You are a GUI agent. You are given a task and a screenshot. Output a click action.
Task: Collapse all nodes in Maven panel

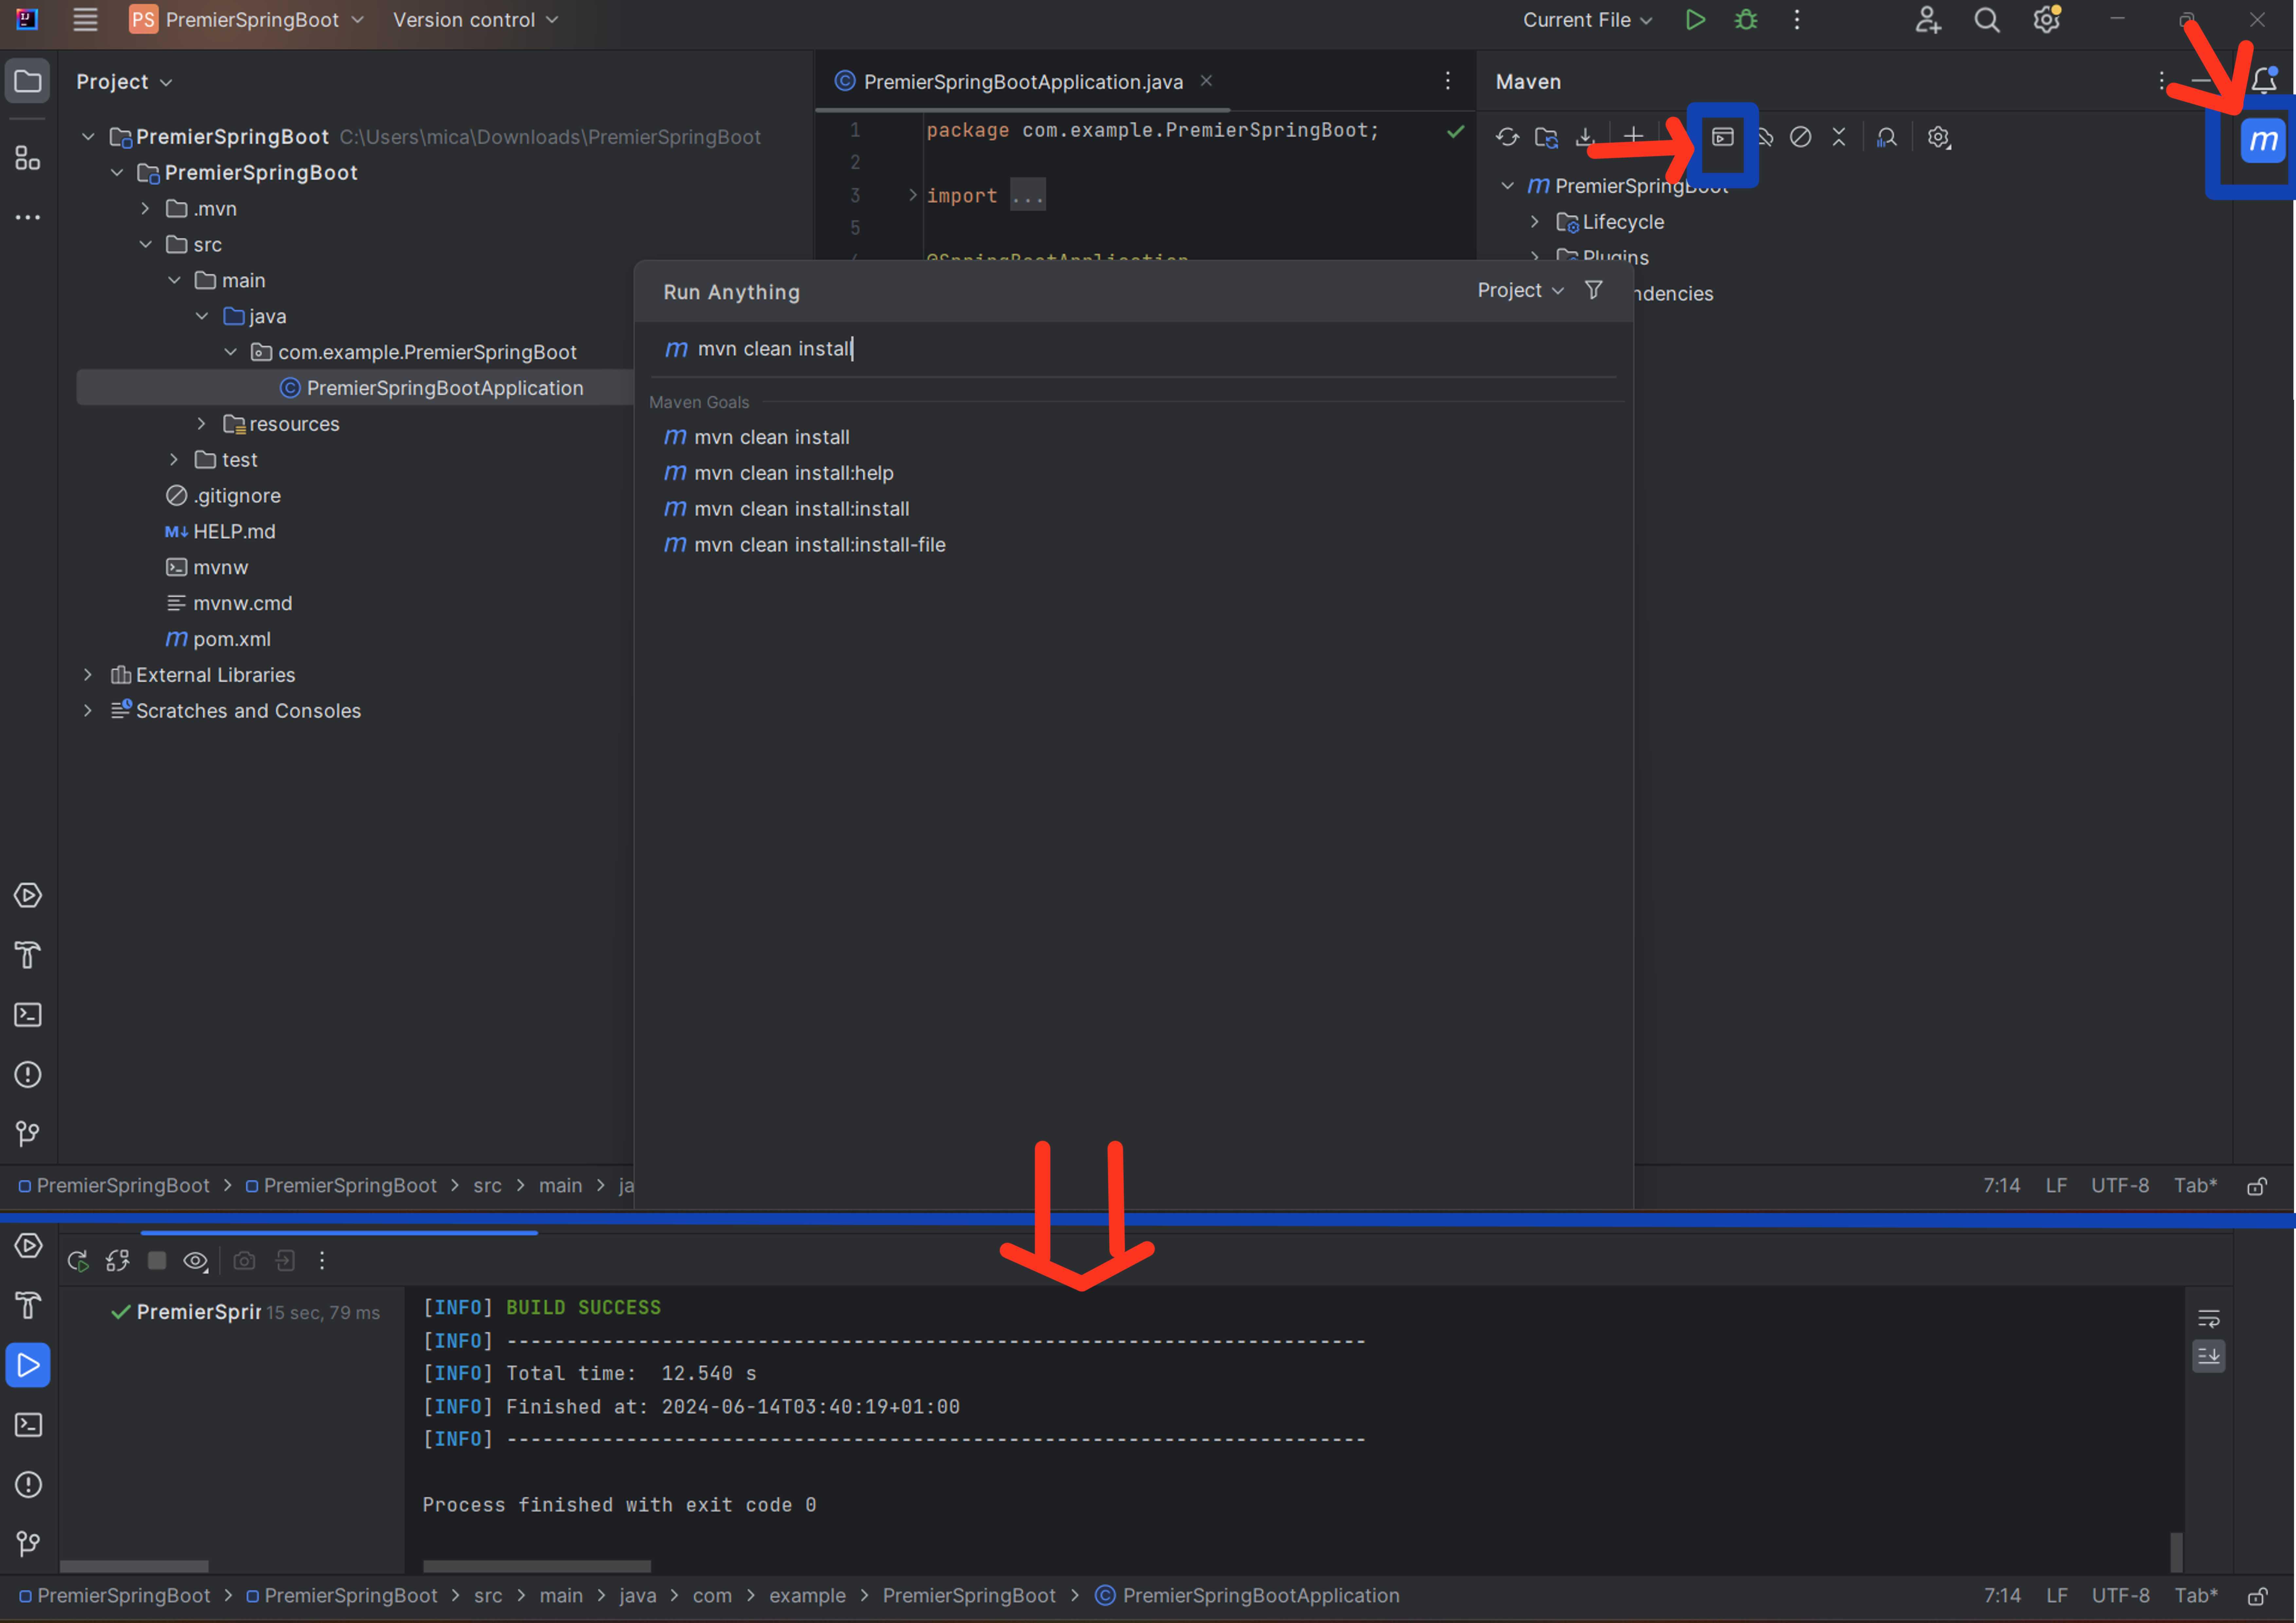[x=1839, y=137]
